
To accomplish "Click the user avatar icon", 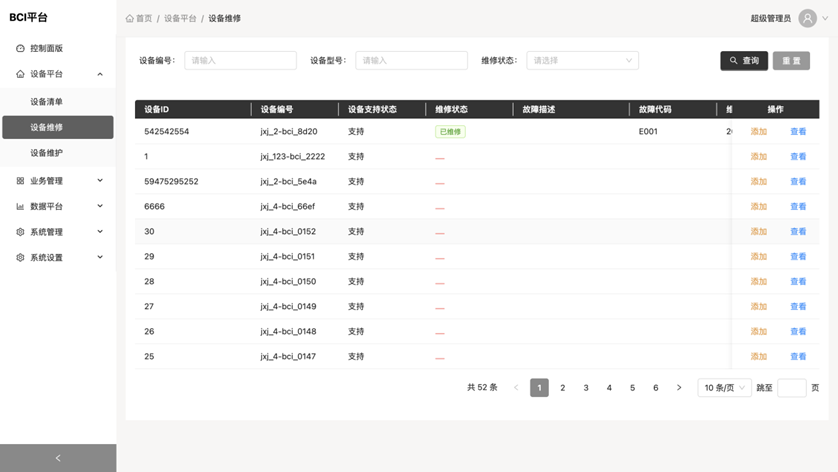I will [808, 19].
